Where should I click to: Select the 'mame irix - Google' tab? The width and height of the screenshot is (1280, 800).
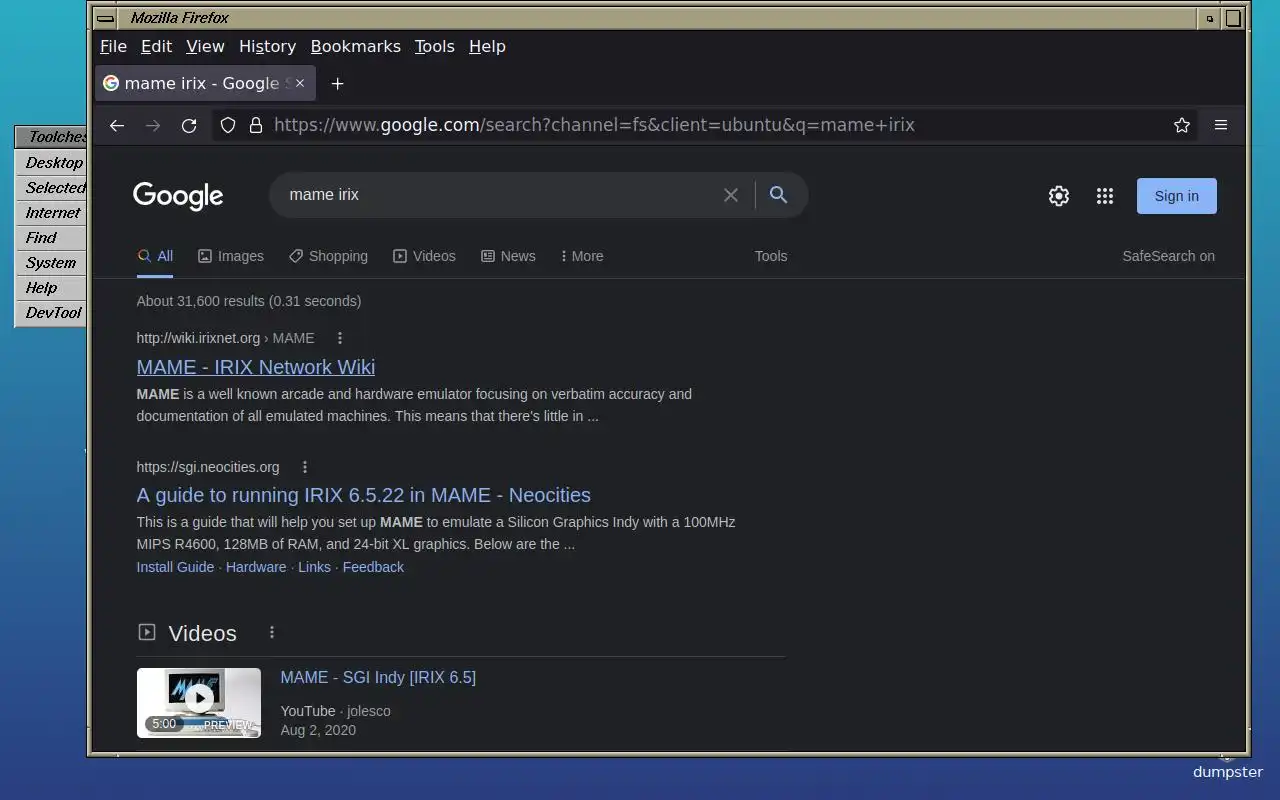point(205,84)
